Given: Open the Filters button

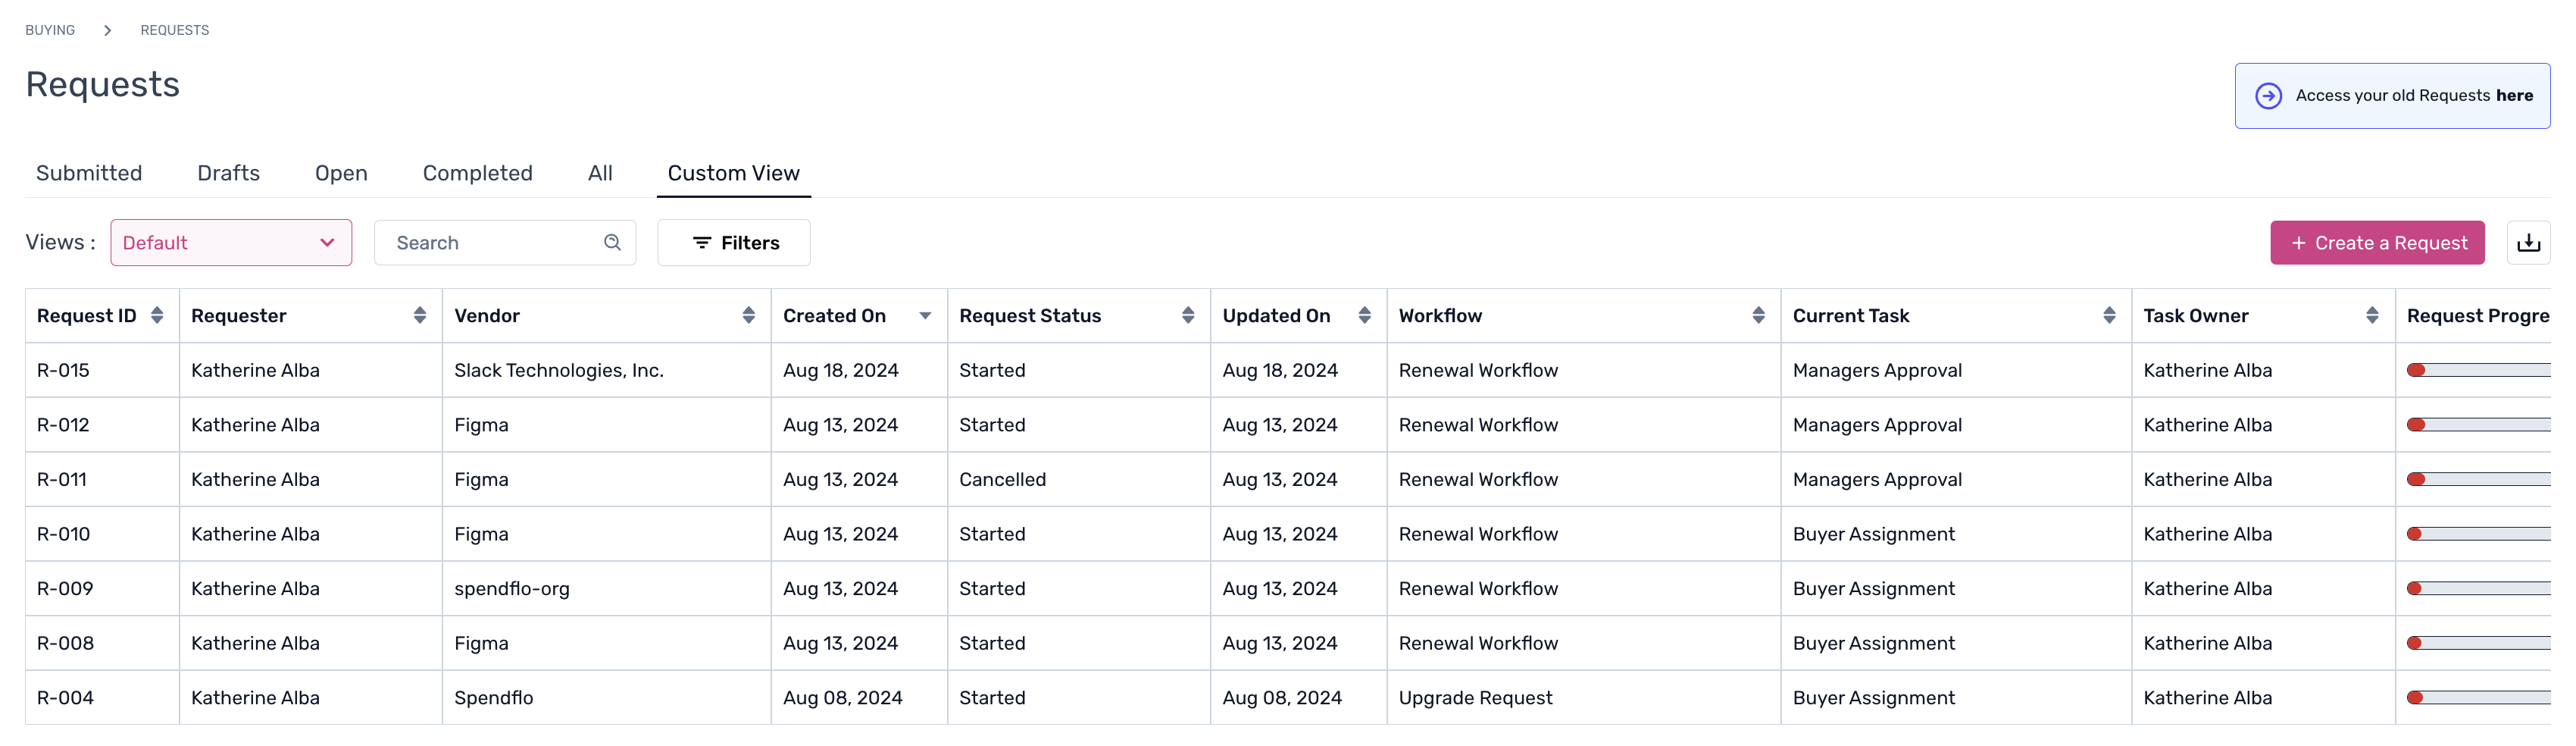Looking at the screenshot, I should tap(734, 243).
